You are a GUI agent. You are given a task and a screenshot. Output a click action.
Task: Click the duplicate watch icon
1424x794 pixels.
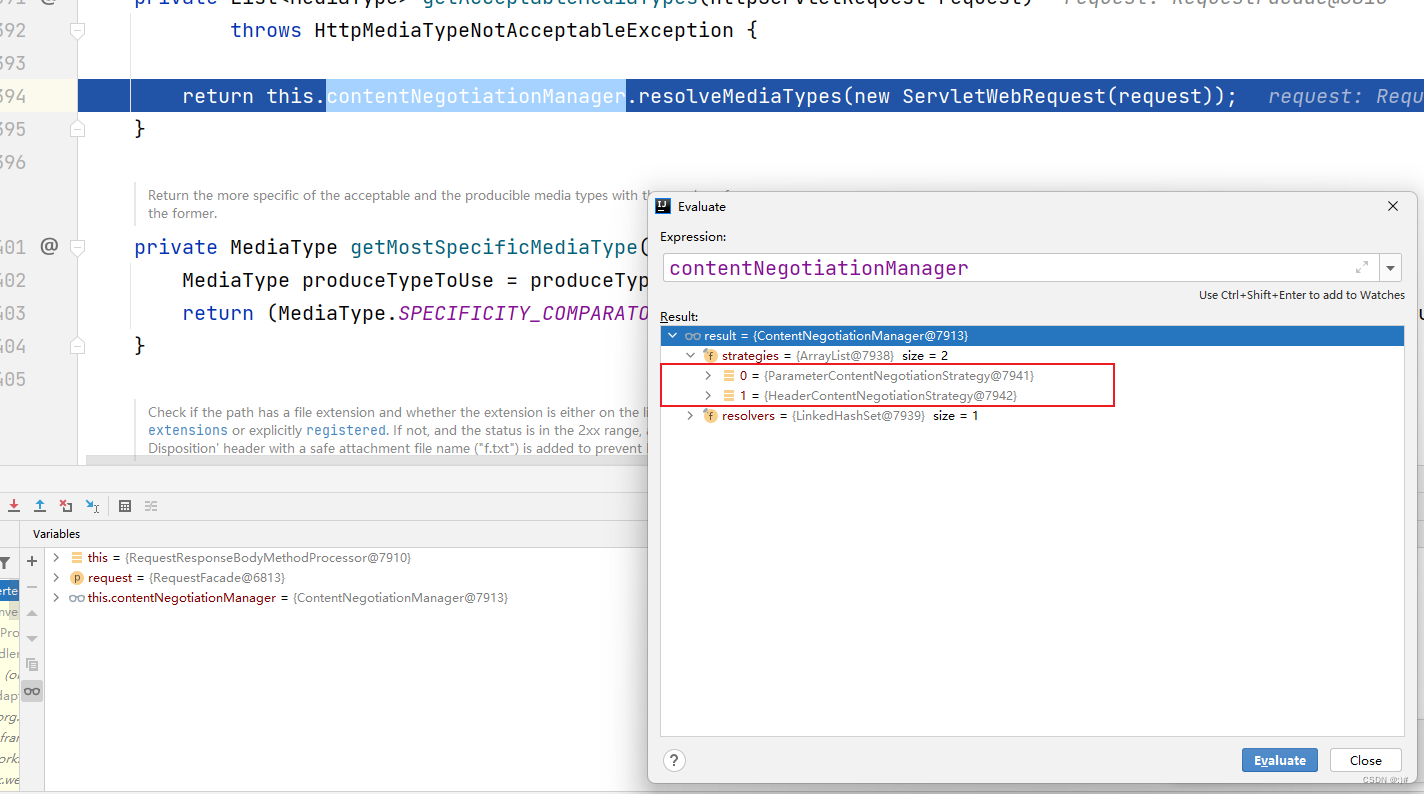(x=32, y=664)
